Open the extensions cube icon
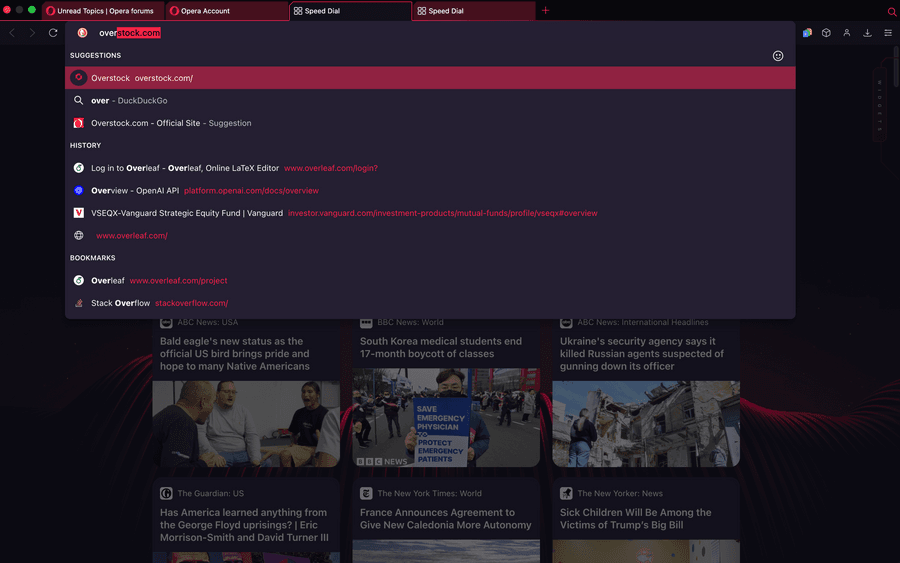900x563 pixels. coord(826,33)
